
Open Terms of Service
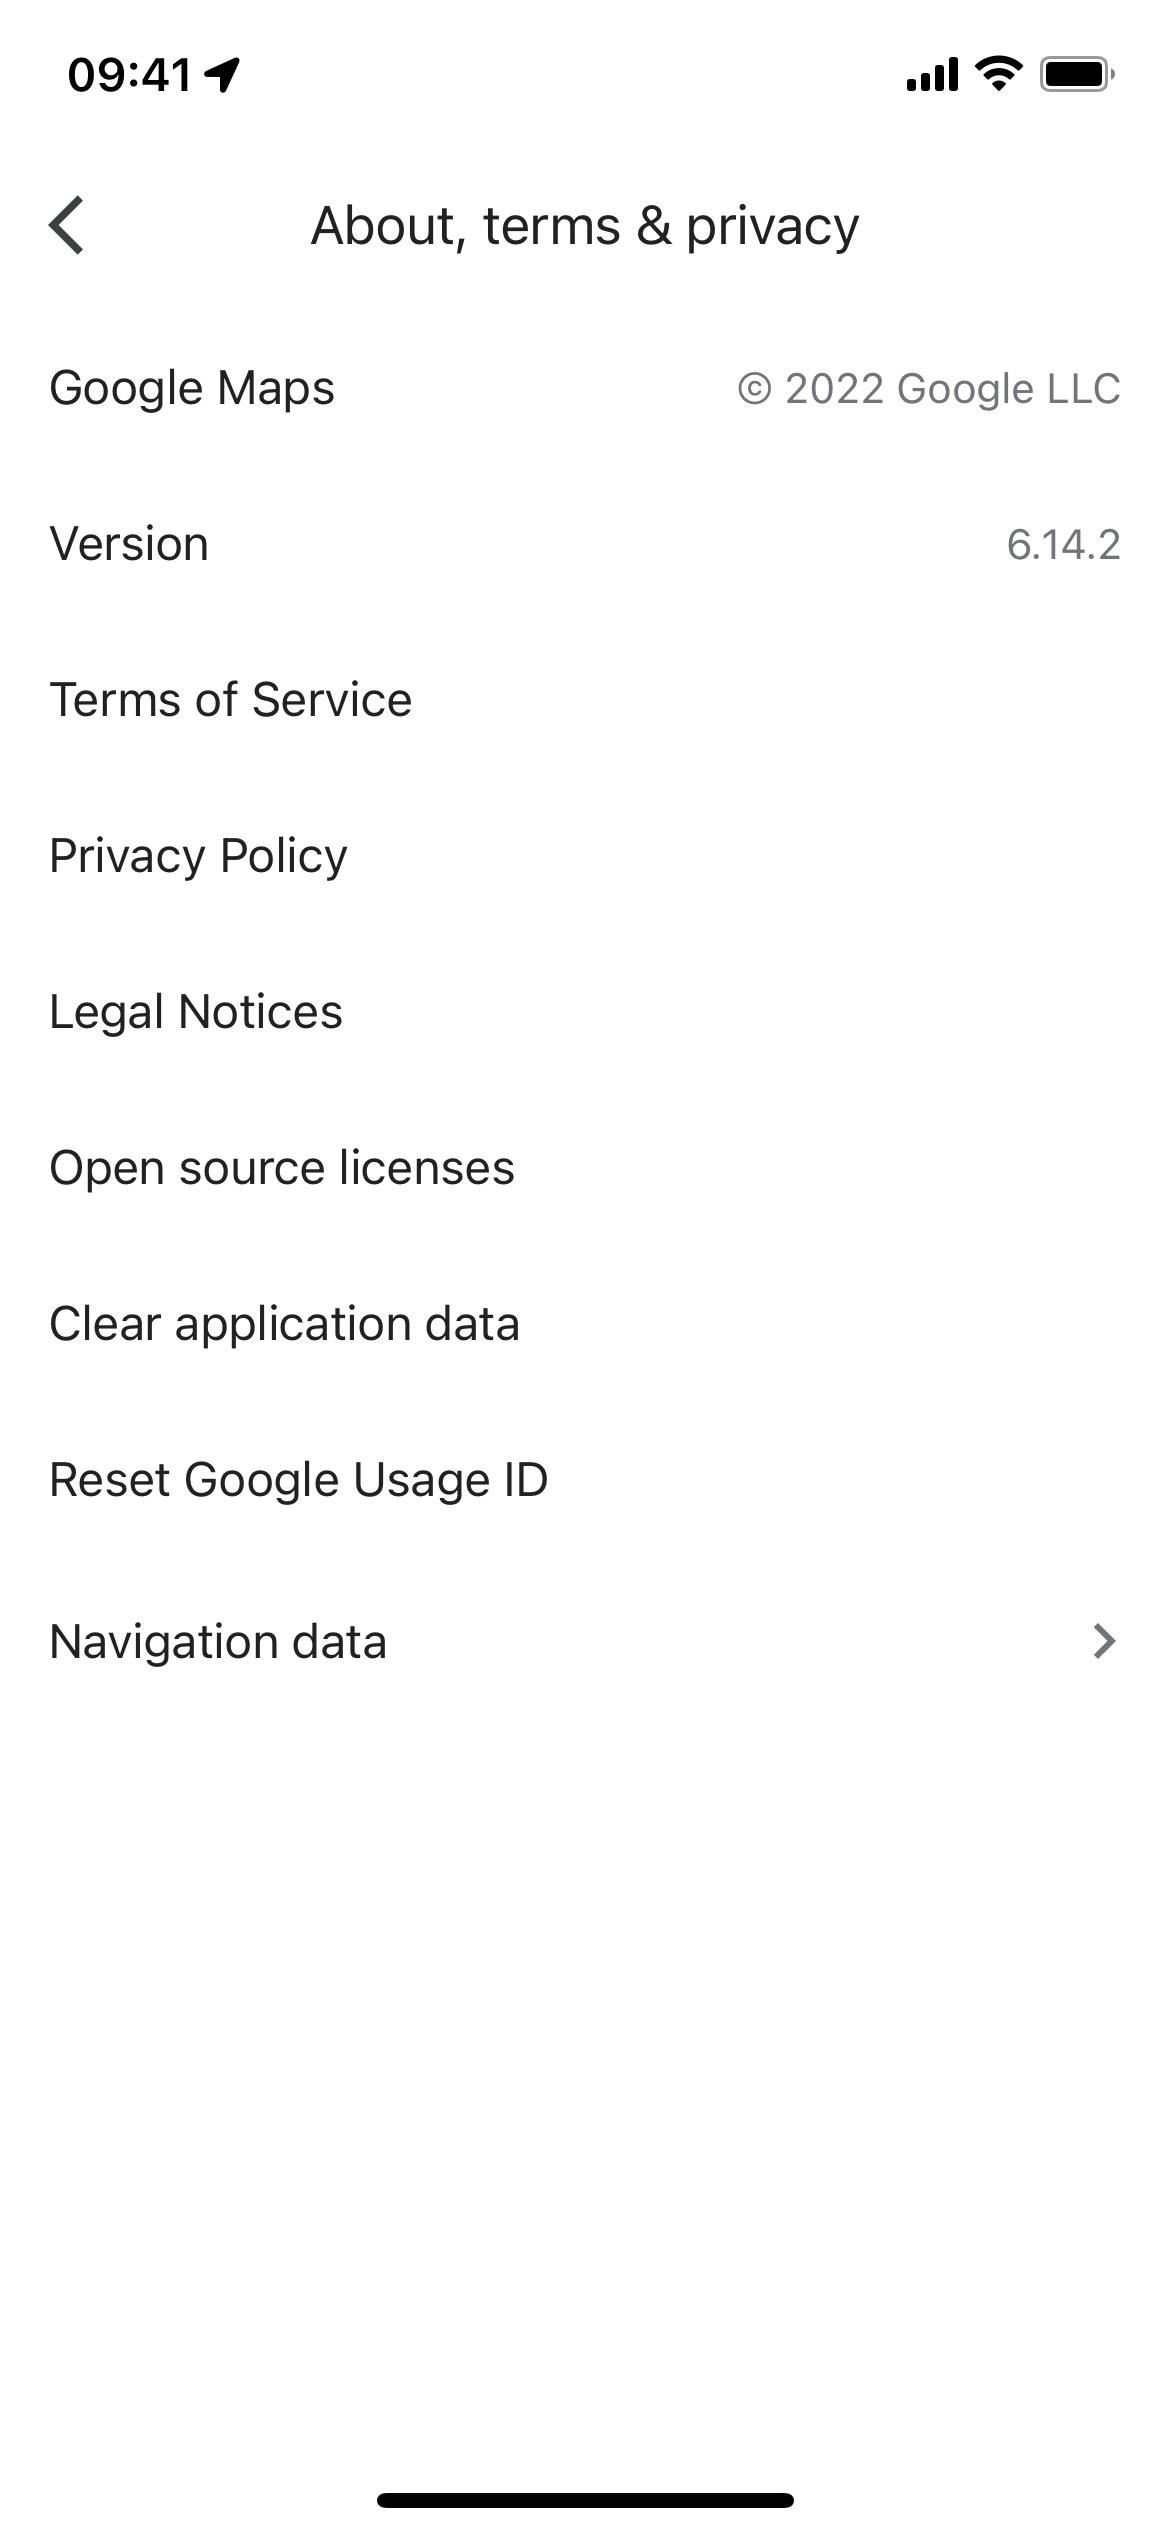231,700
